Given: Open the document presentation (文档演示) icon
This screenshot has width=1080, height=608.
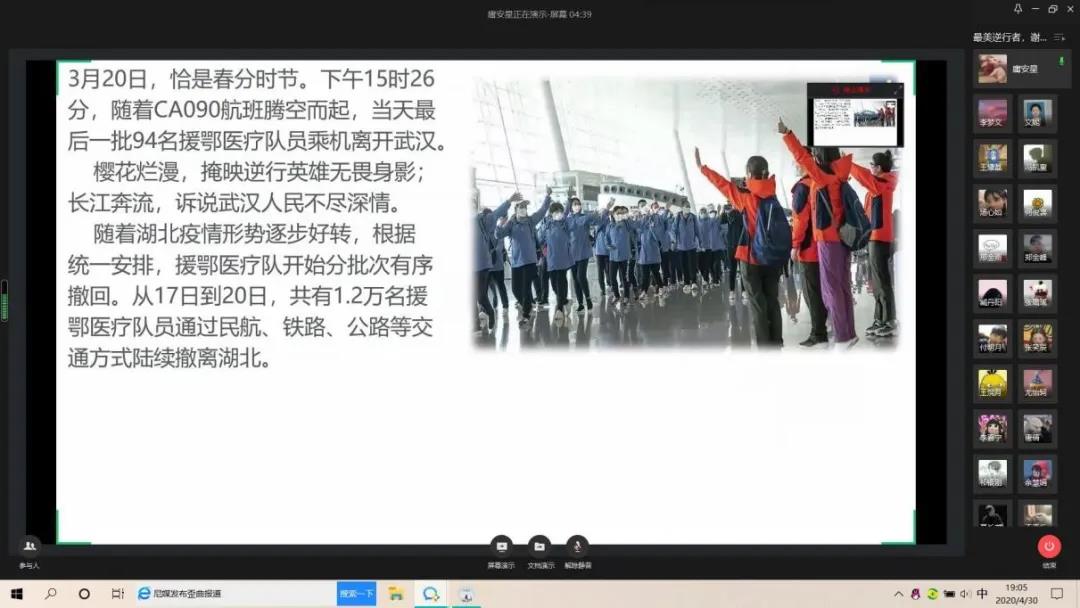Looking at the screenshot, I should point(539,546).
